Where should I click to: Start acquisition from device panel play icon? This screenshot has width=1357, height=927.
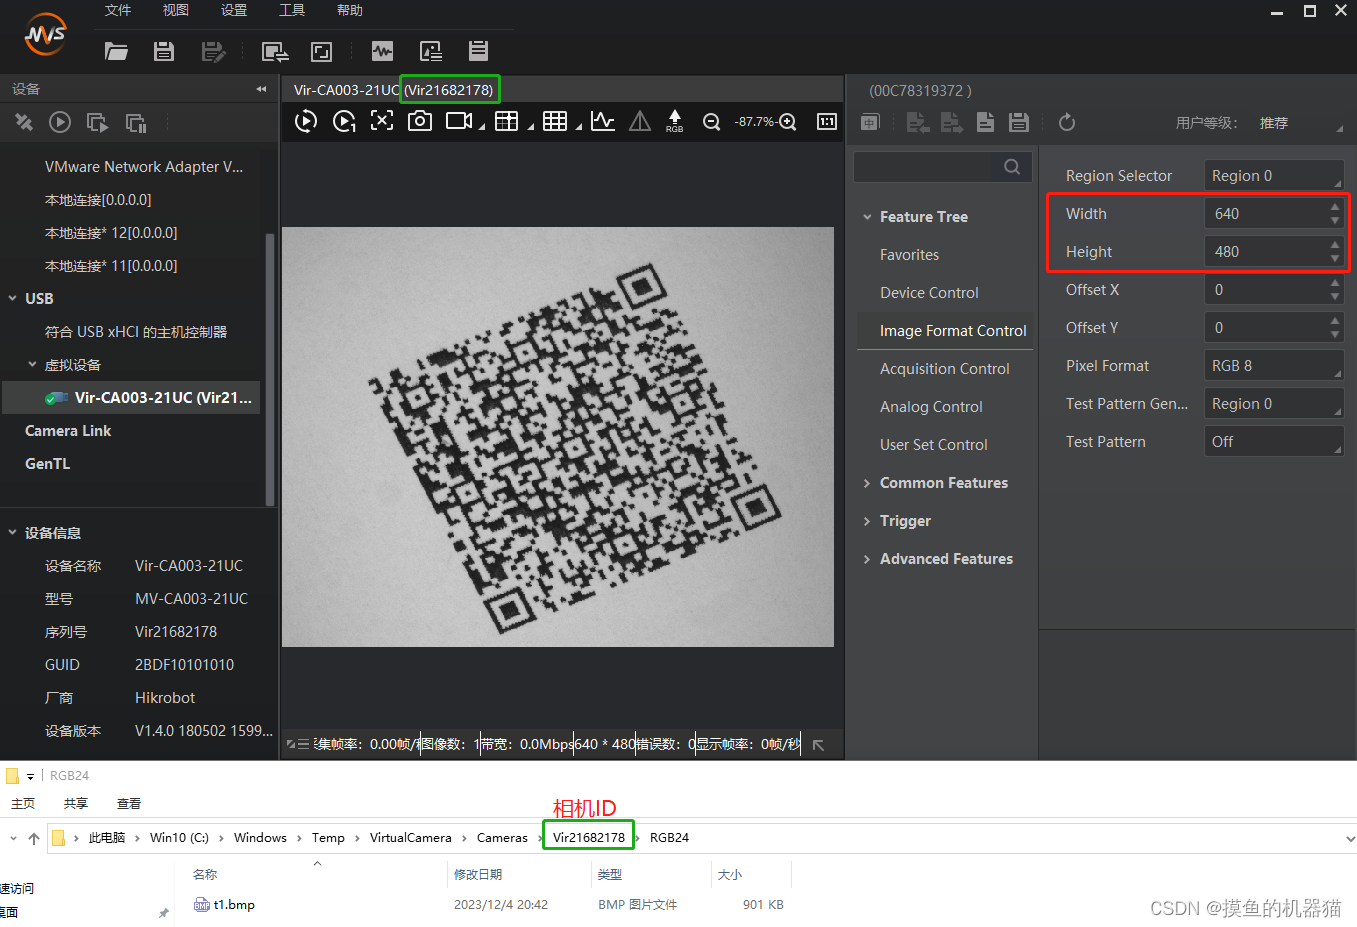pos(60,123)
